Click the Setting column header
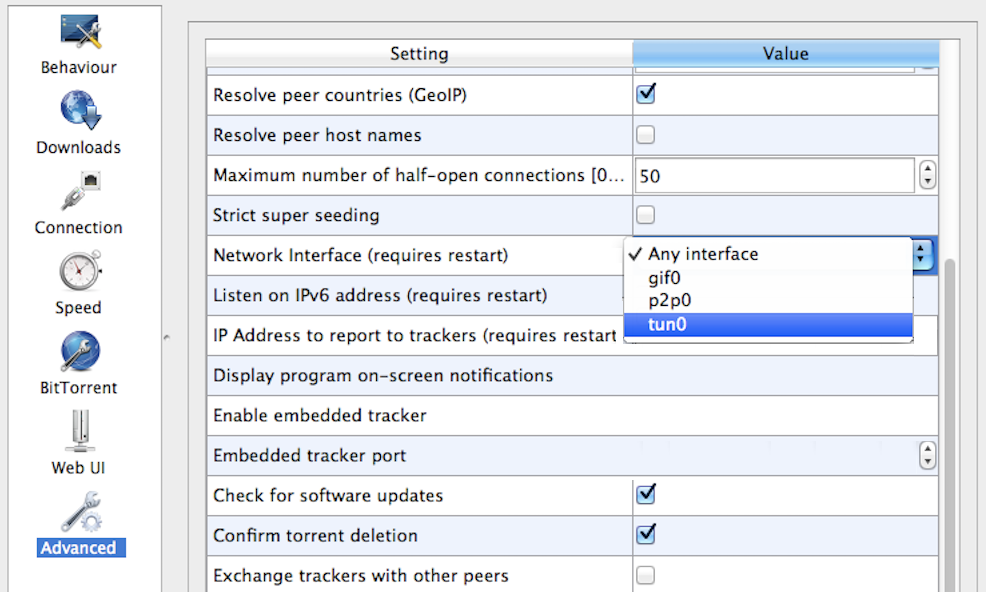986x592 pixels. coord(419,54)
